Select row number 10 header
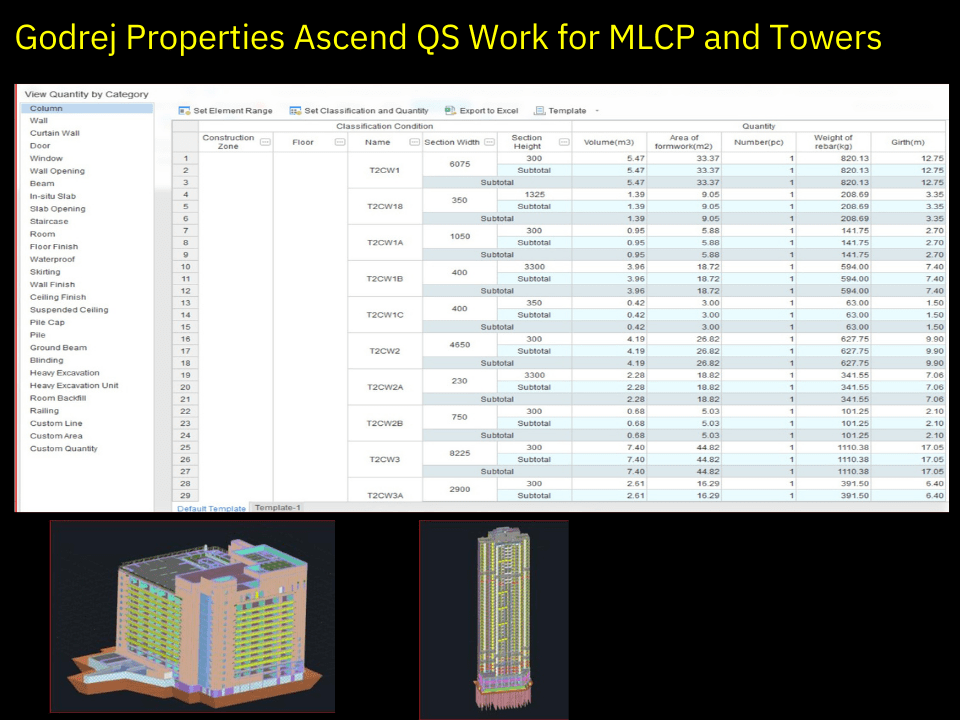The height and width of the screenshot is (720, 960). (x=186, y=267)
